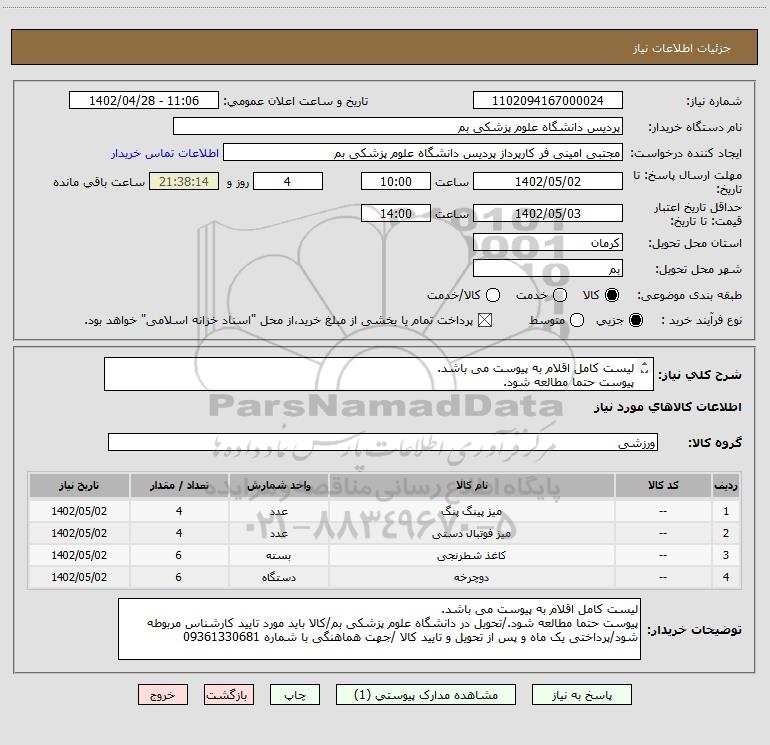Click the response deadline date 1402/05/02 field
This screenshot has height=745, width=770.
point(548,181)
